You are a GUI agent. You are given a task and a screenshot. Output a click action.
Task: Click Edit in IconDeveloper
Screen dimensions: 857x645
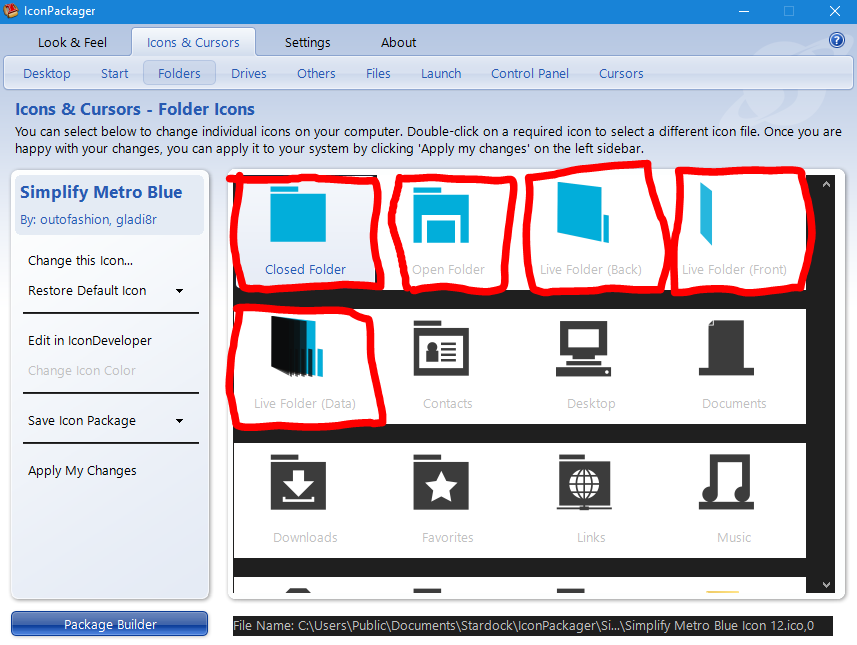[87, 340]
